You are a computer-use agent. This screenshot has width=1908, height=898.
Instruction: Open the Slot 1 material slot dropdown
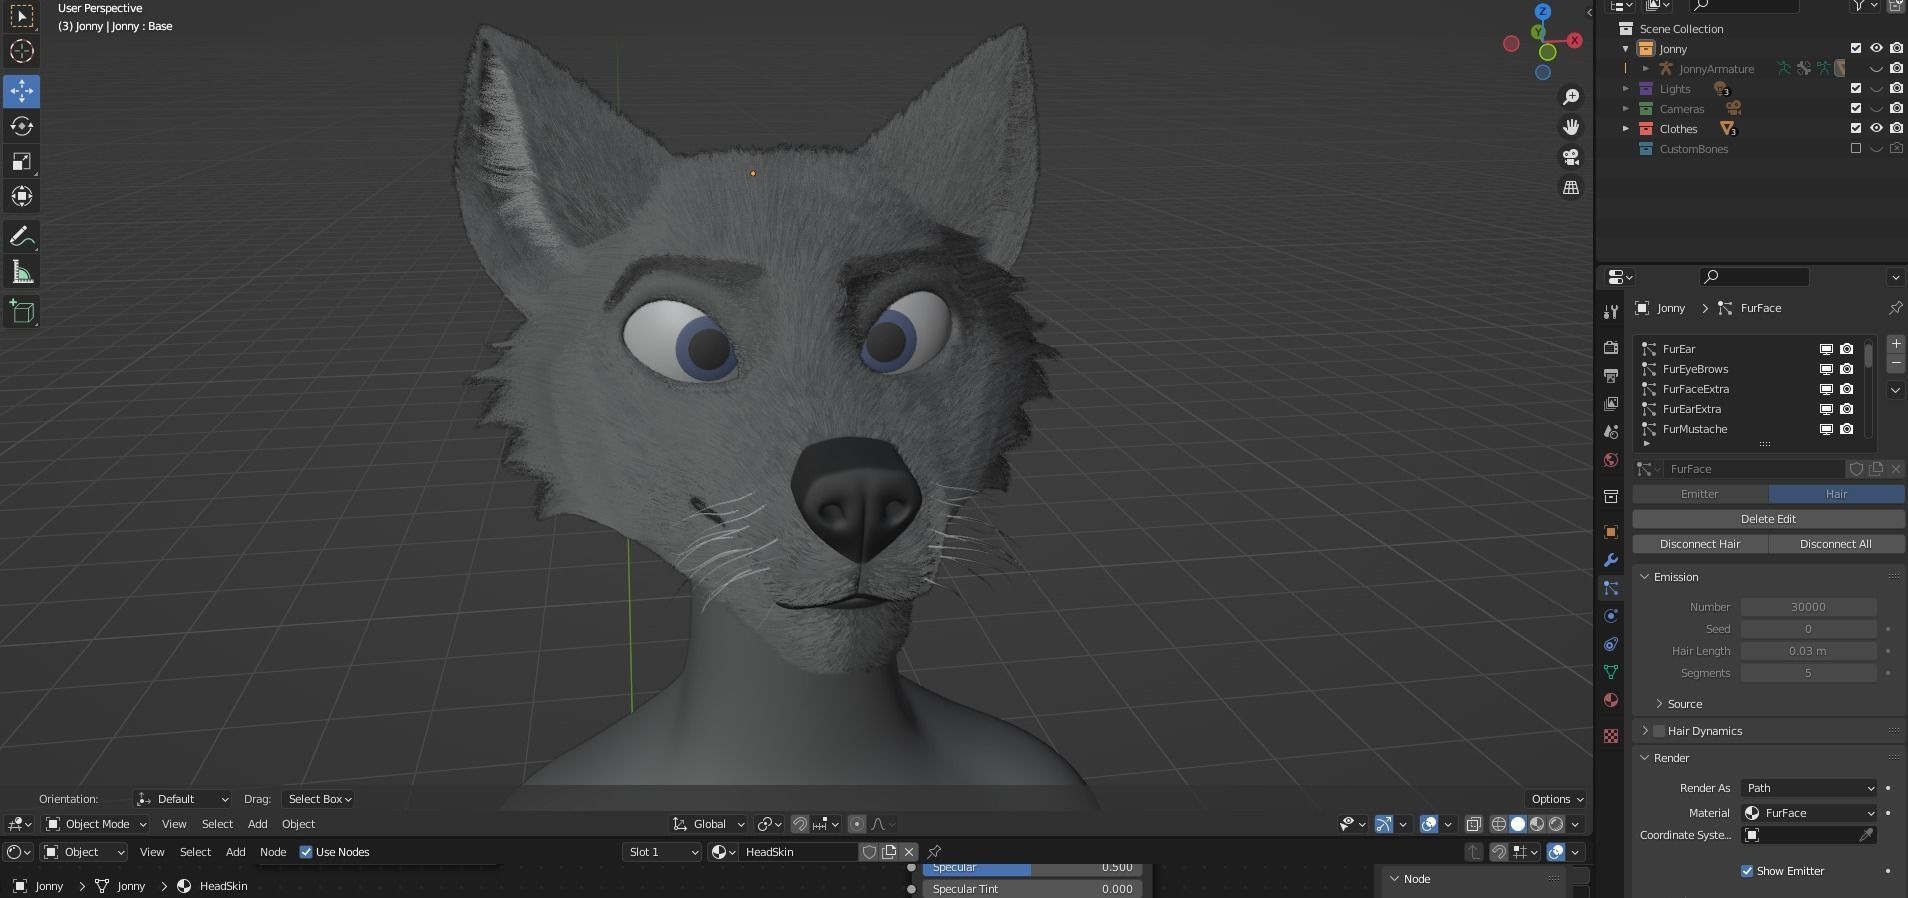coord(661,852)
